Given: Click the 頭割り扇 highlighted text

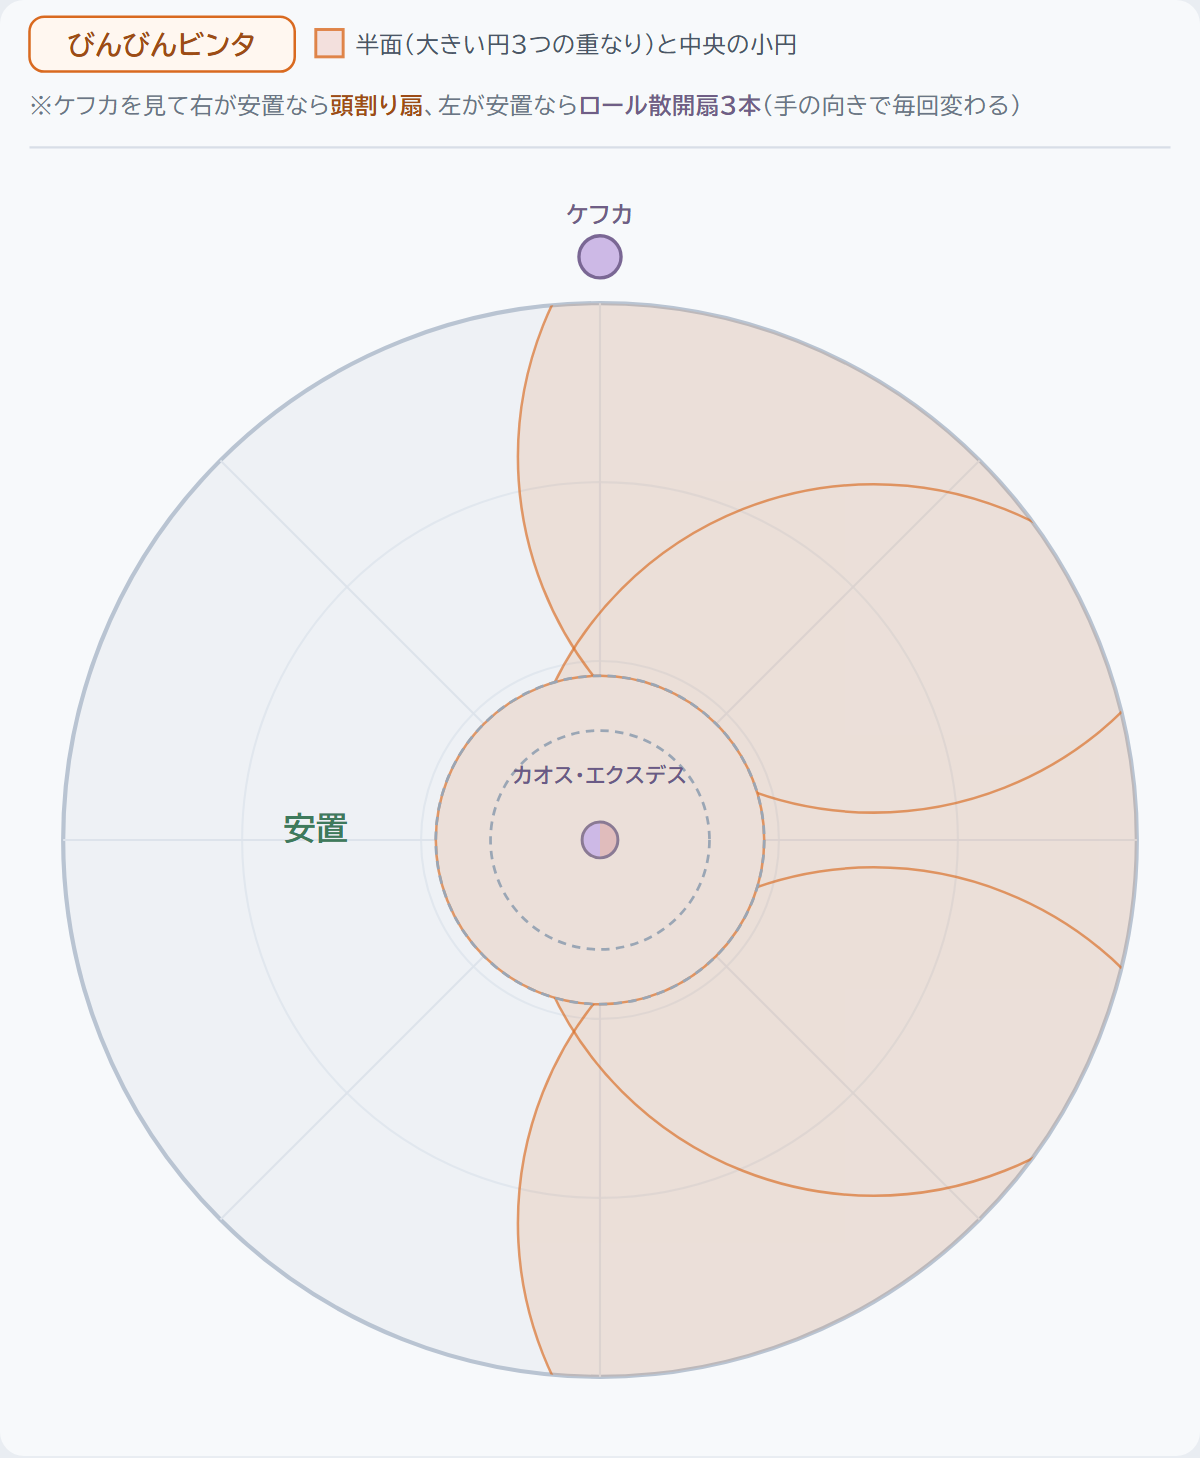Looking at the screenshot, I should pos(377,105).
